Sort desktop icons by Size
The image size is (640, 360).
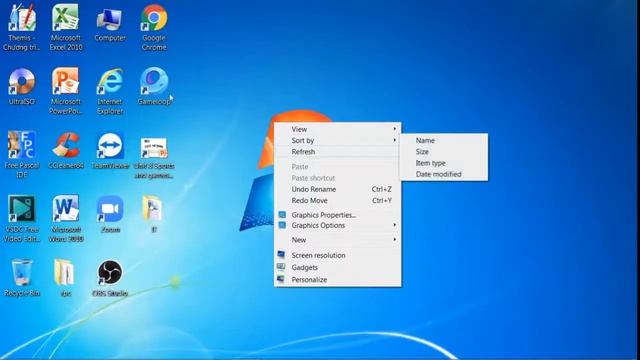(444, 152)
